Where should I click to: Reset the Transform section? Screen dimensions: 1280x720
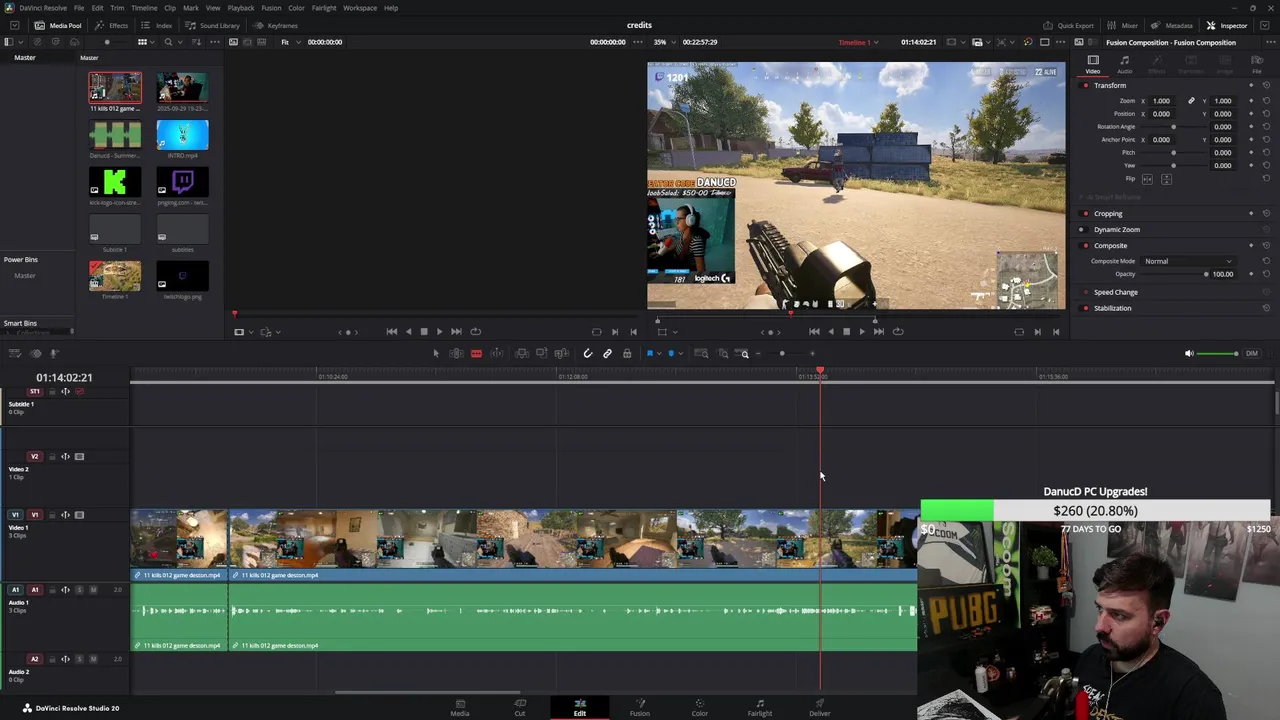(x=1266, y=85)
